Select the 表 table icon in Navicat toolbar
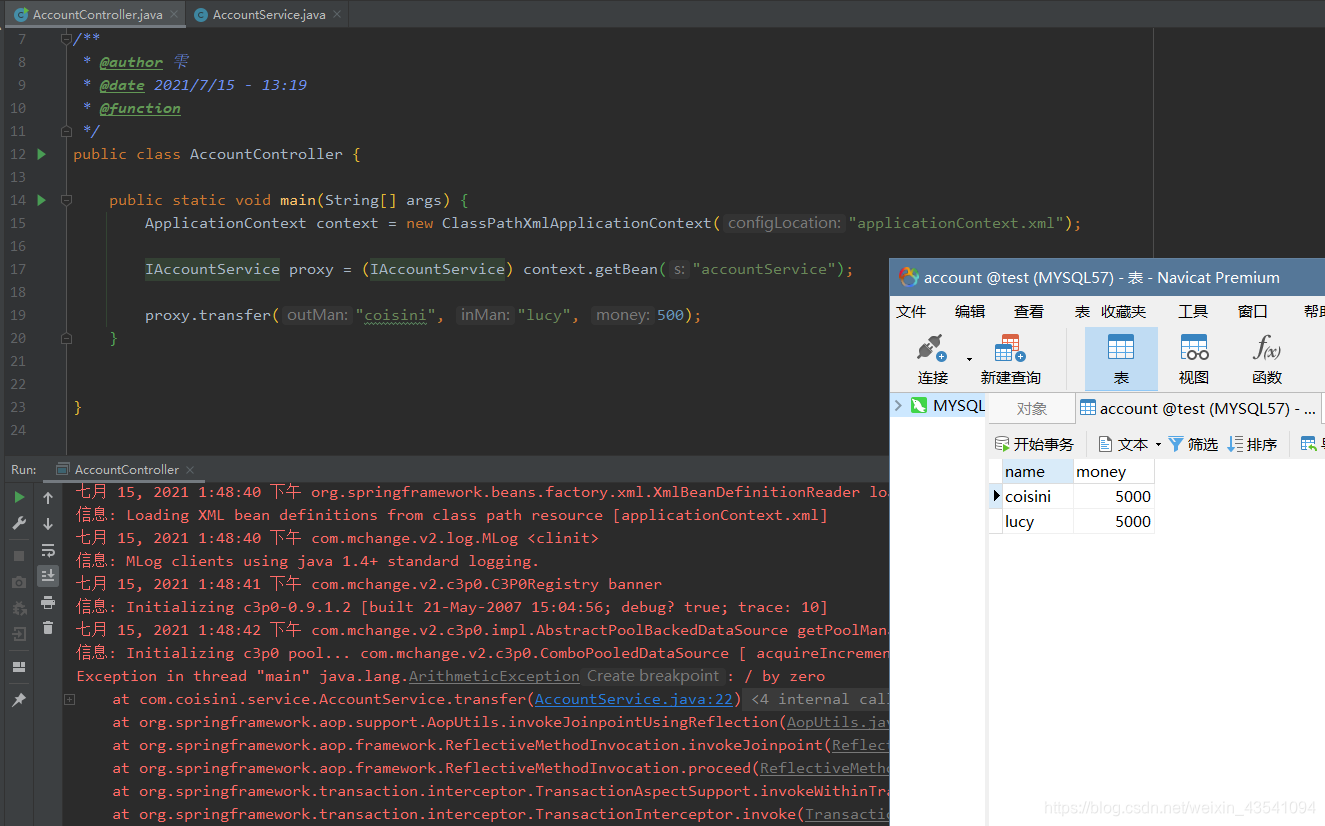Screen dimensions: 1325x826 (1121, 347)
